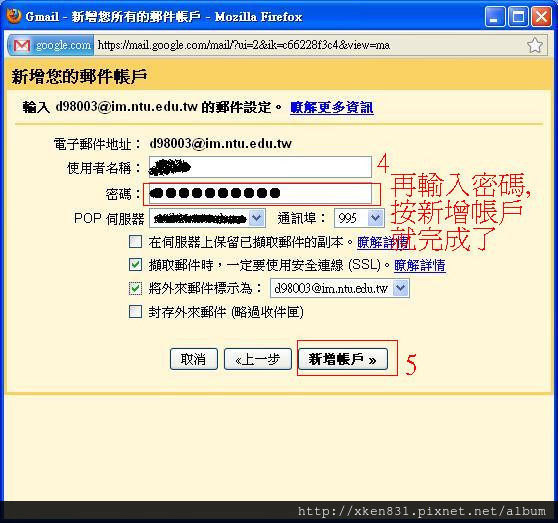Enable 封存外來郵件 (略過收件匣) checkbox
This screenshot has width=558, height=523.
coord(136,311)
